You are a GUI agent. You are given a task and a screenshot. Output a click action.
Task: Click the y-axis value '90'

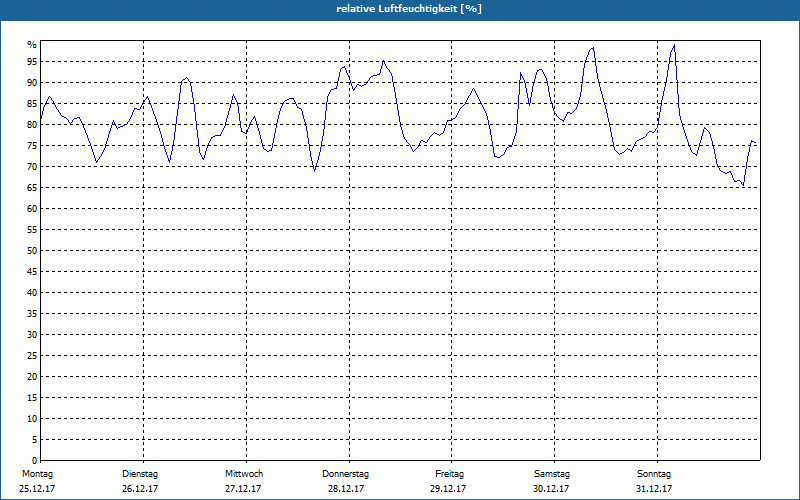click(32, 83)
